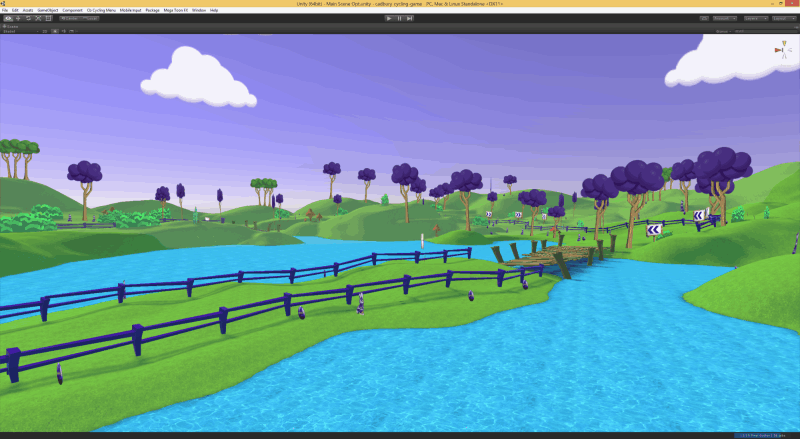The width and height of the screenshot is (800, 439).
Task: Open the Layout dropdown
Action: click(783, 18)
